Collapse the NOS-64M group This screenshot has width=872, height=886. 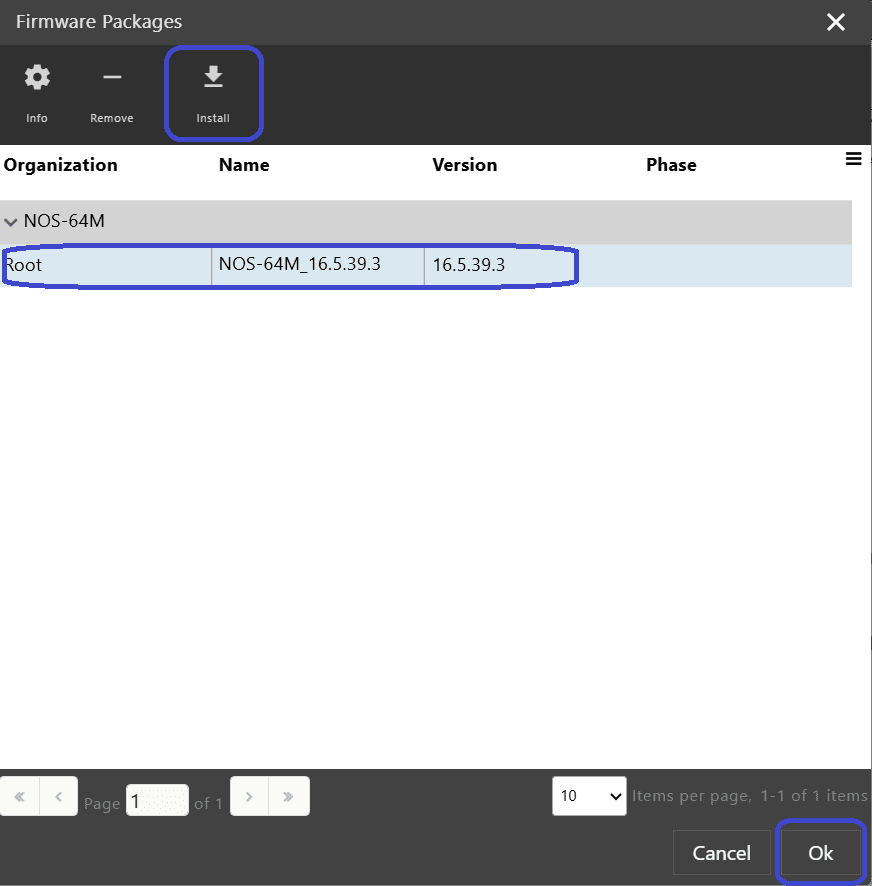point(11,222)
